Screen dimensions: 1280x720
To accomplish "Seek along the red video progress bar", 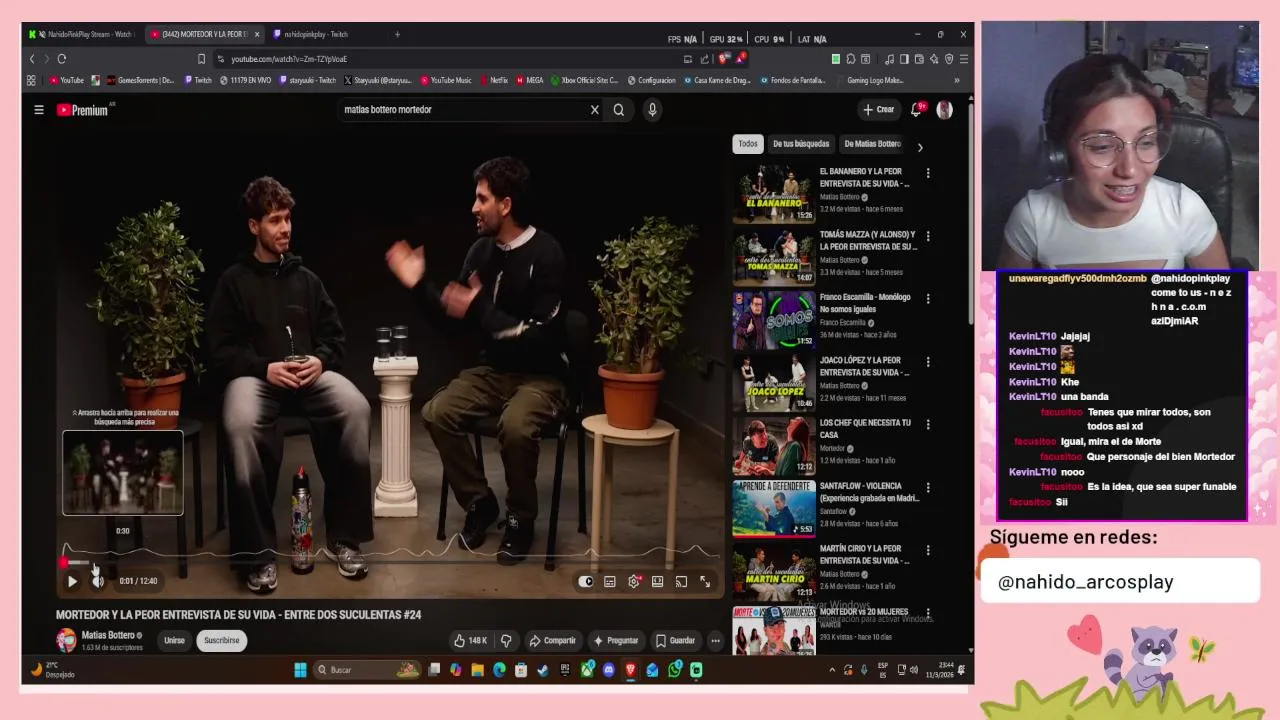I will 391,563.
